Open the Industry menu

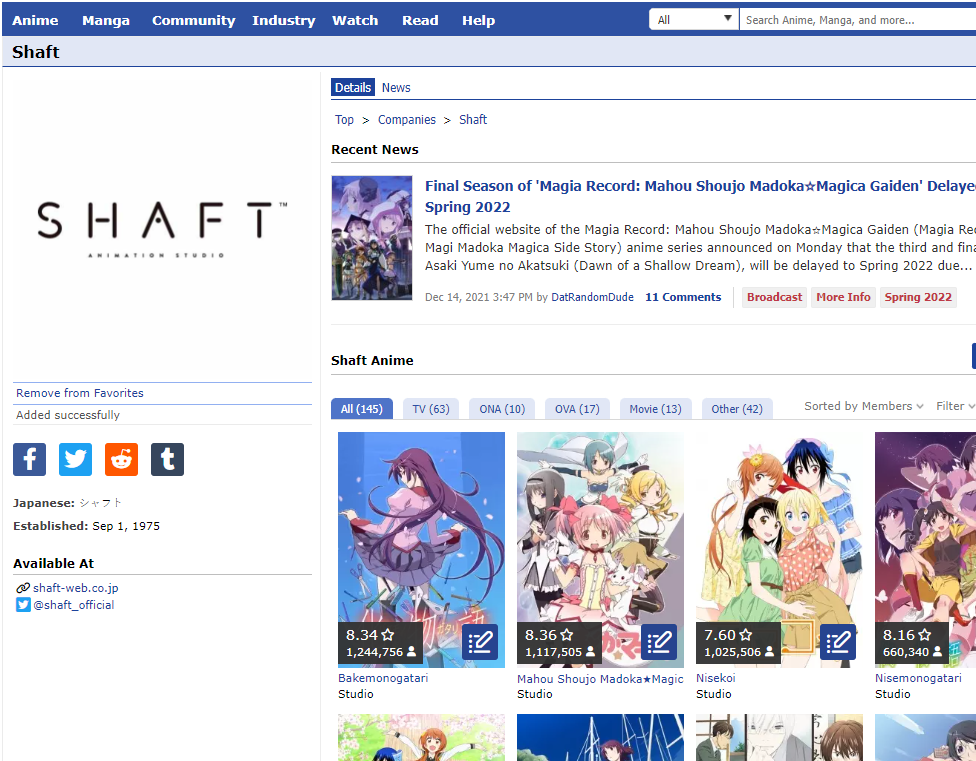[x=284, y=21]
